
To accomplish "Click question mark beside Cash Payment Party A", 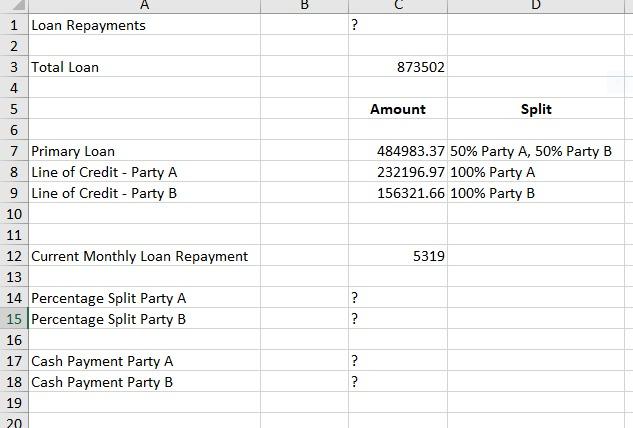I will (354, 361).
